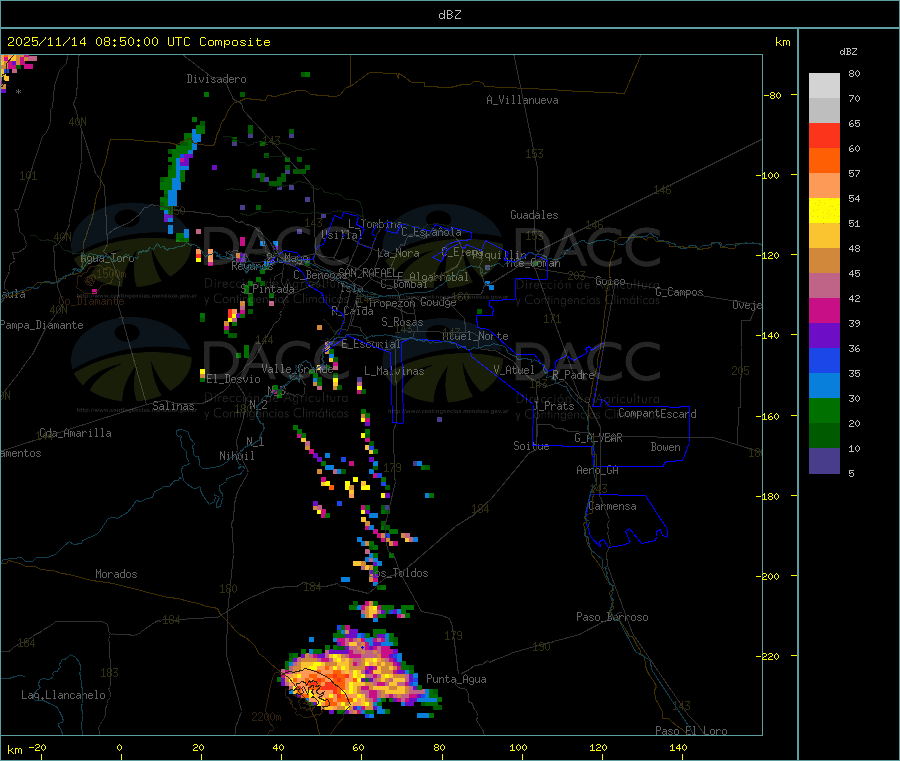The width and height of the screenshot is (900, 761).
Task: Click the gold 48-51 dBZ legend swatch
Action: click(824, 235)
